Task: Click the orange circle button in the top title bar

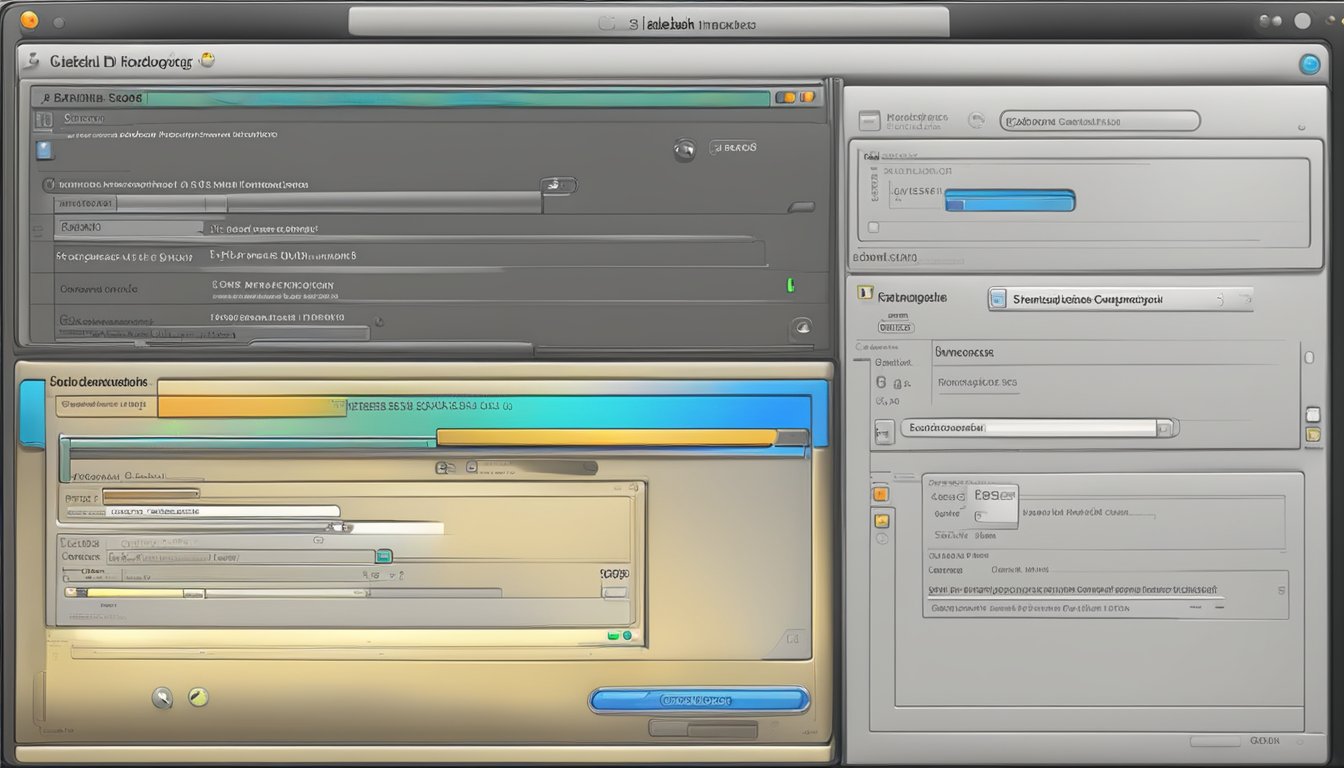Action: point(29,19)
